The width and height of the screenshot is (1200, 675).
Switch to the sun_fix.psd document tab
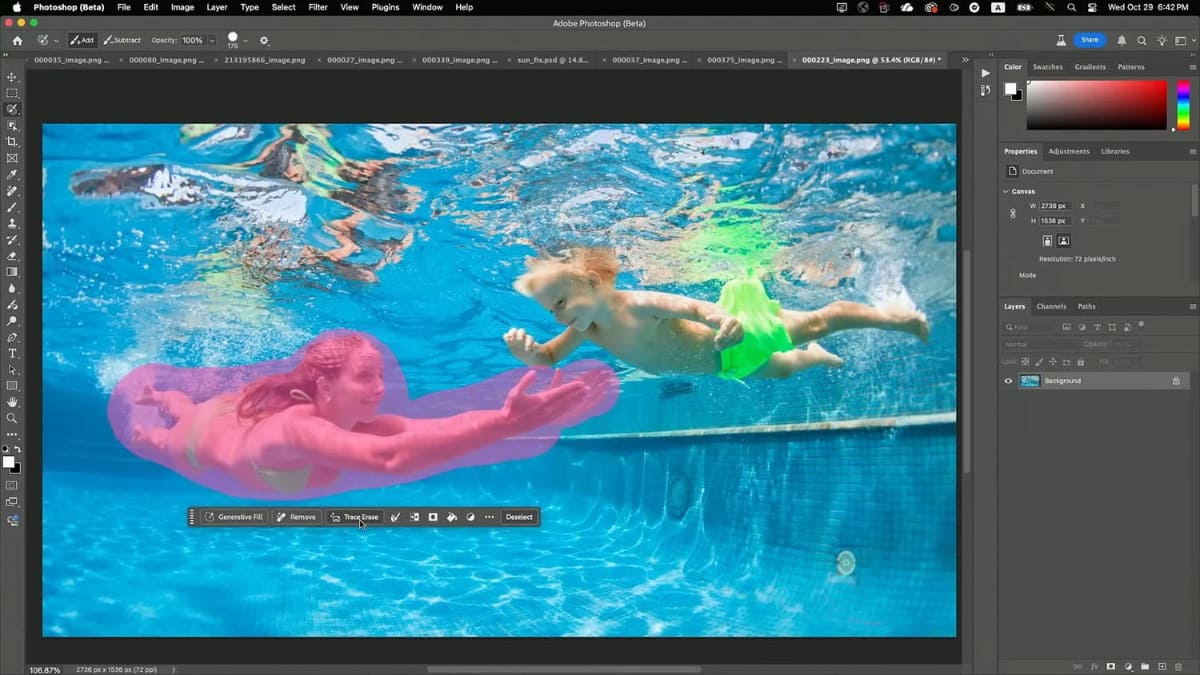pos(552,60)
